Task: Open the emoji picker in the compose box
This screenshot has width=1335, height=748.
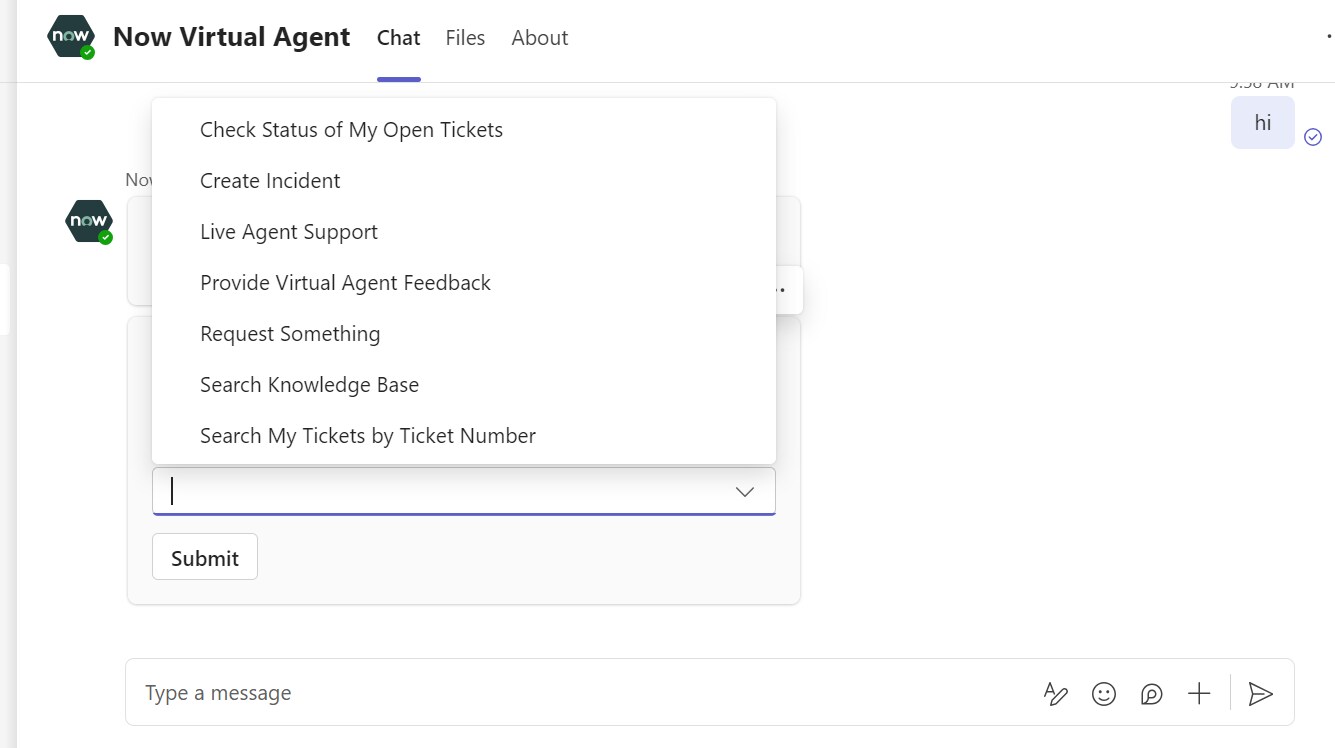Action: [1103, 693]
